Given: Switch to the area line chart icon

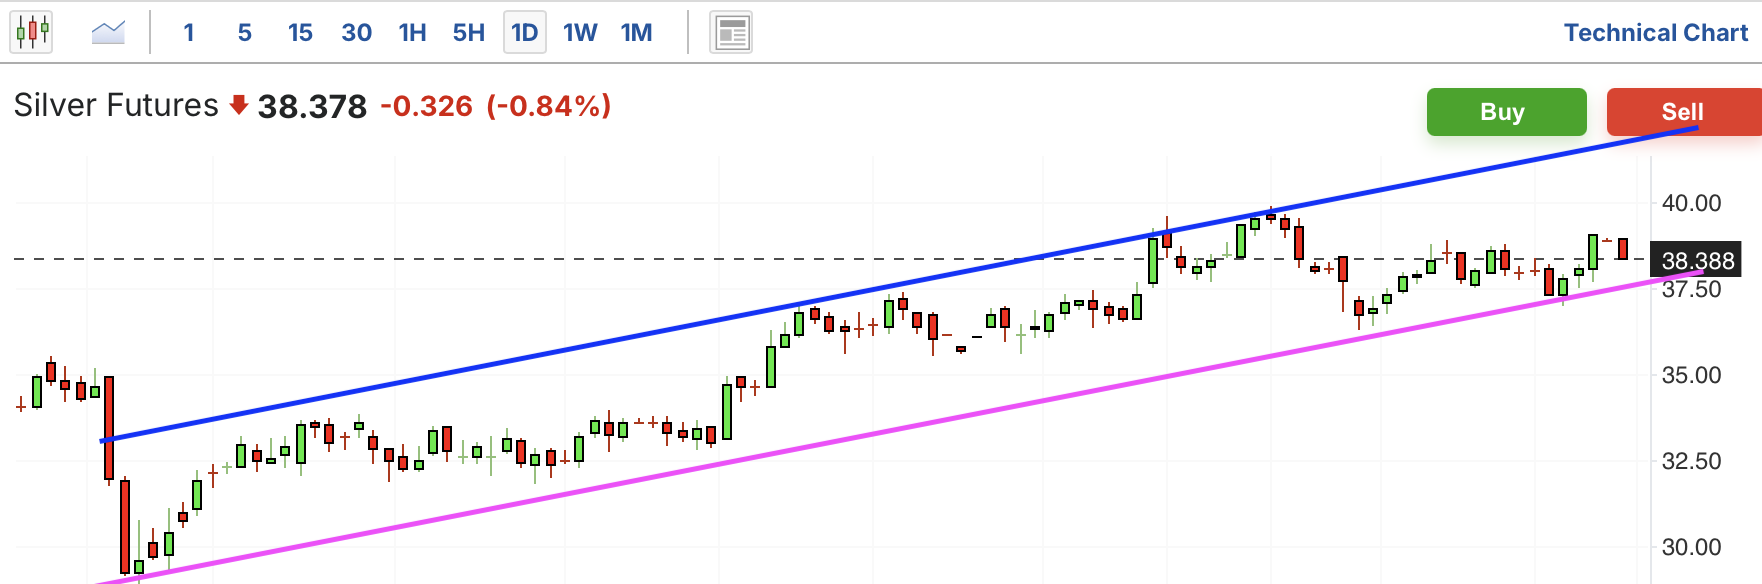Looking at the screenshot, I should pyautogui.click(x=108, y=32).
